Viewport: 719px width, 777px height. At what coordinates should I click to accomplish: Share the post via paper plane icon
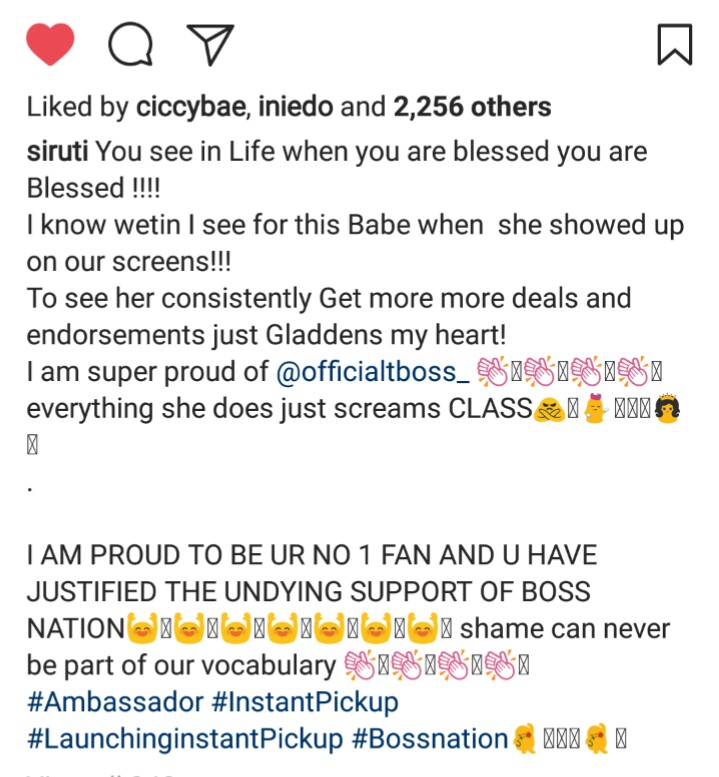point(210,45)
